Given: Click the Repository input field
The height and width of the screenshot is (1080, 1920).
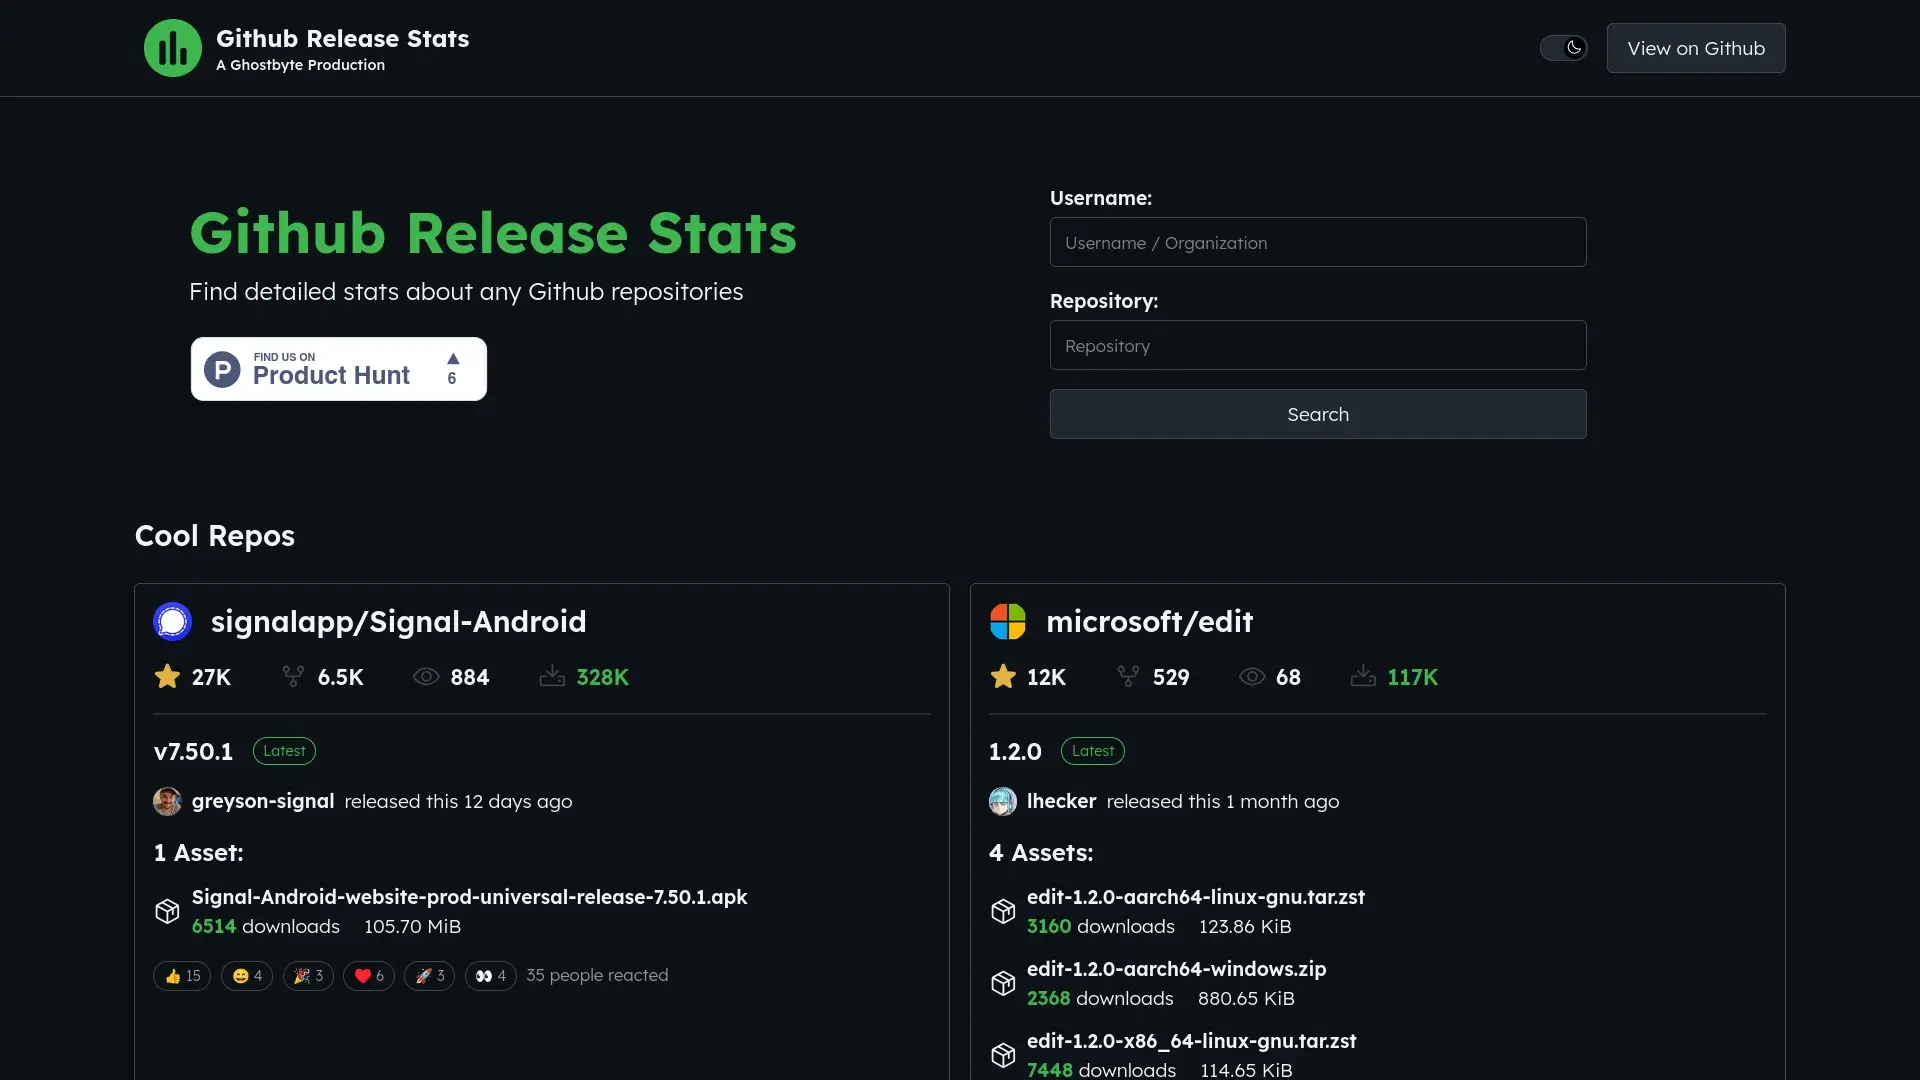Looking at the screenshot, I should point(1317,345).
